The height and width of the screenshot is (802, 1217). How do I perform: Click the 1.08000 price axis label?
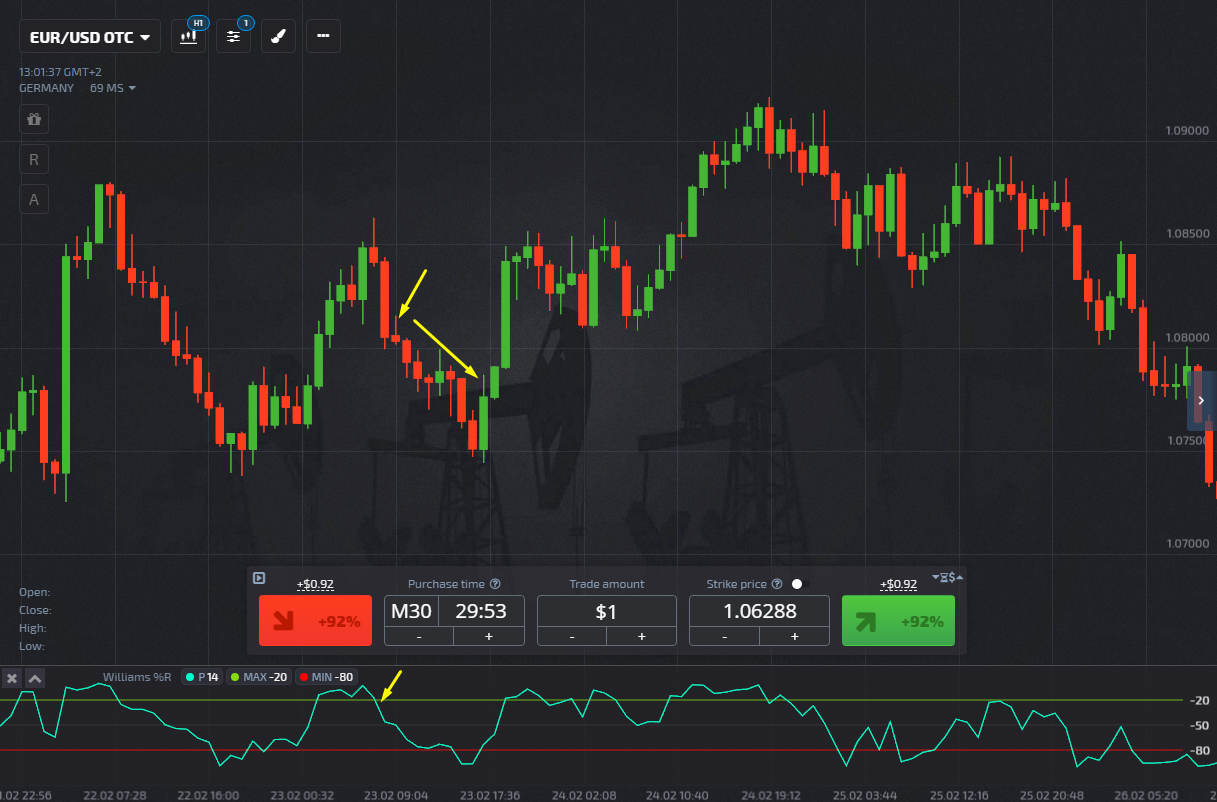[x=1187, y=337]
